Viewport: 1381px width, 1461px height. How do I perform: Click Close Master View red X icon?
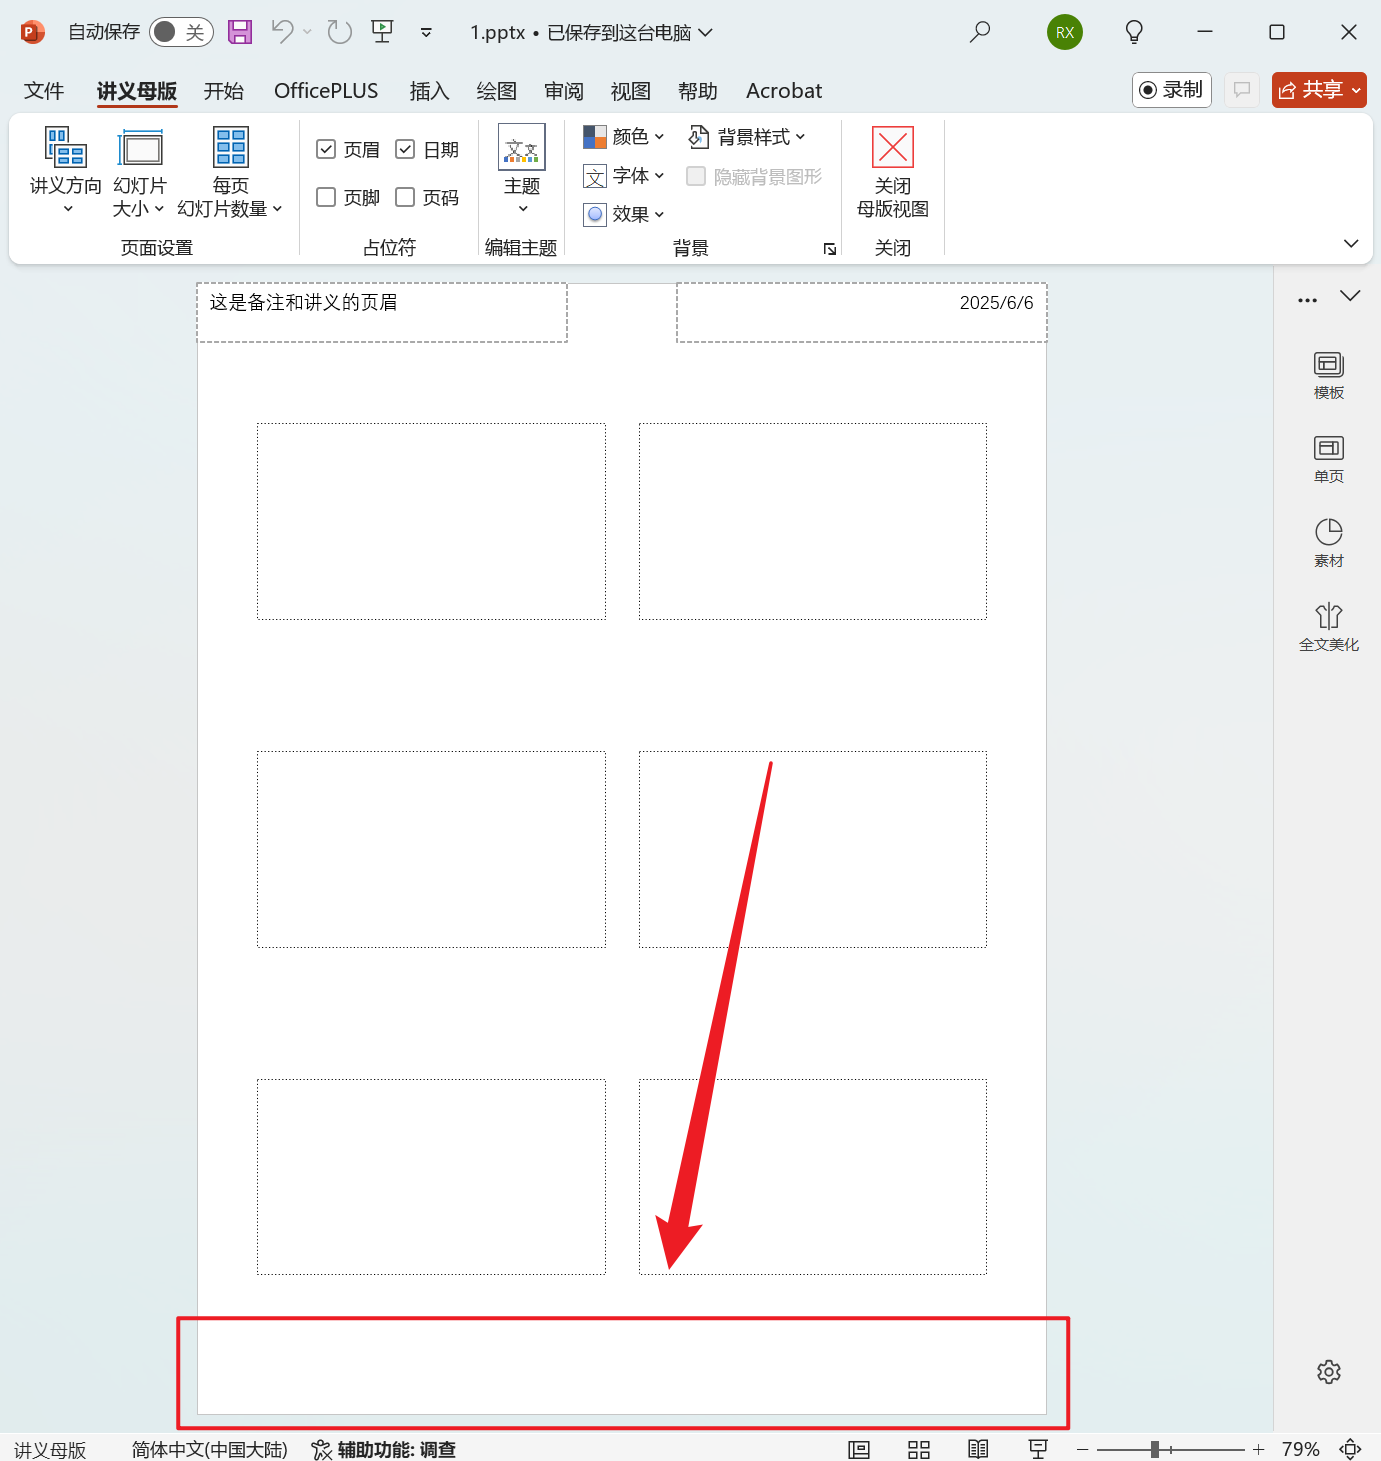[x=892, y=148]
